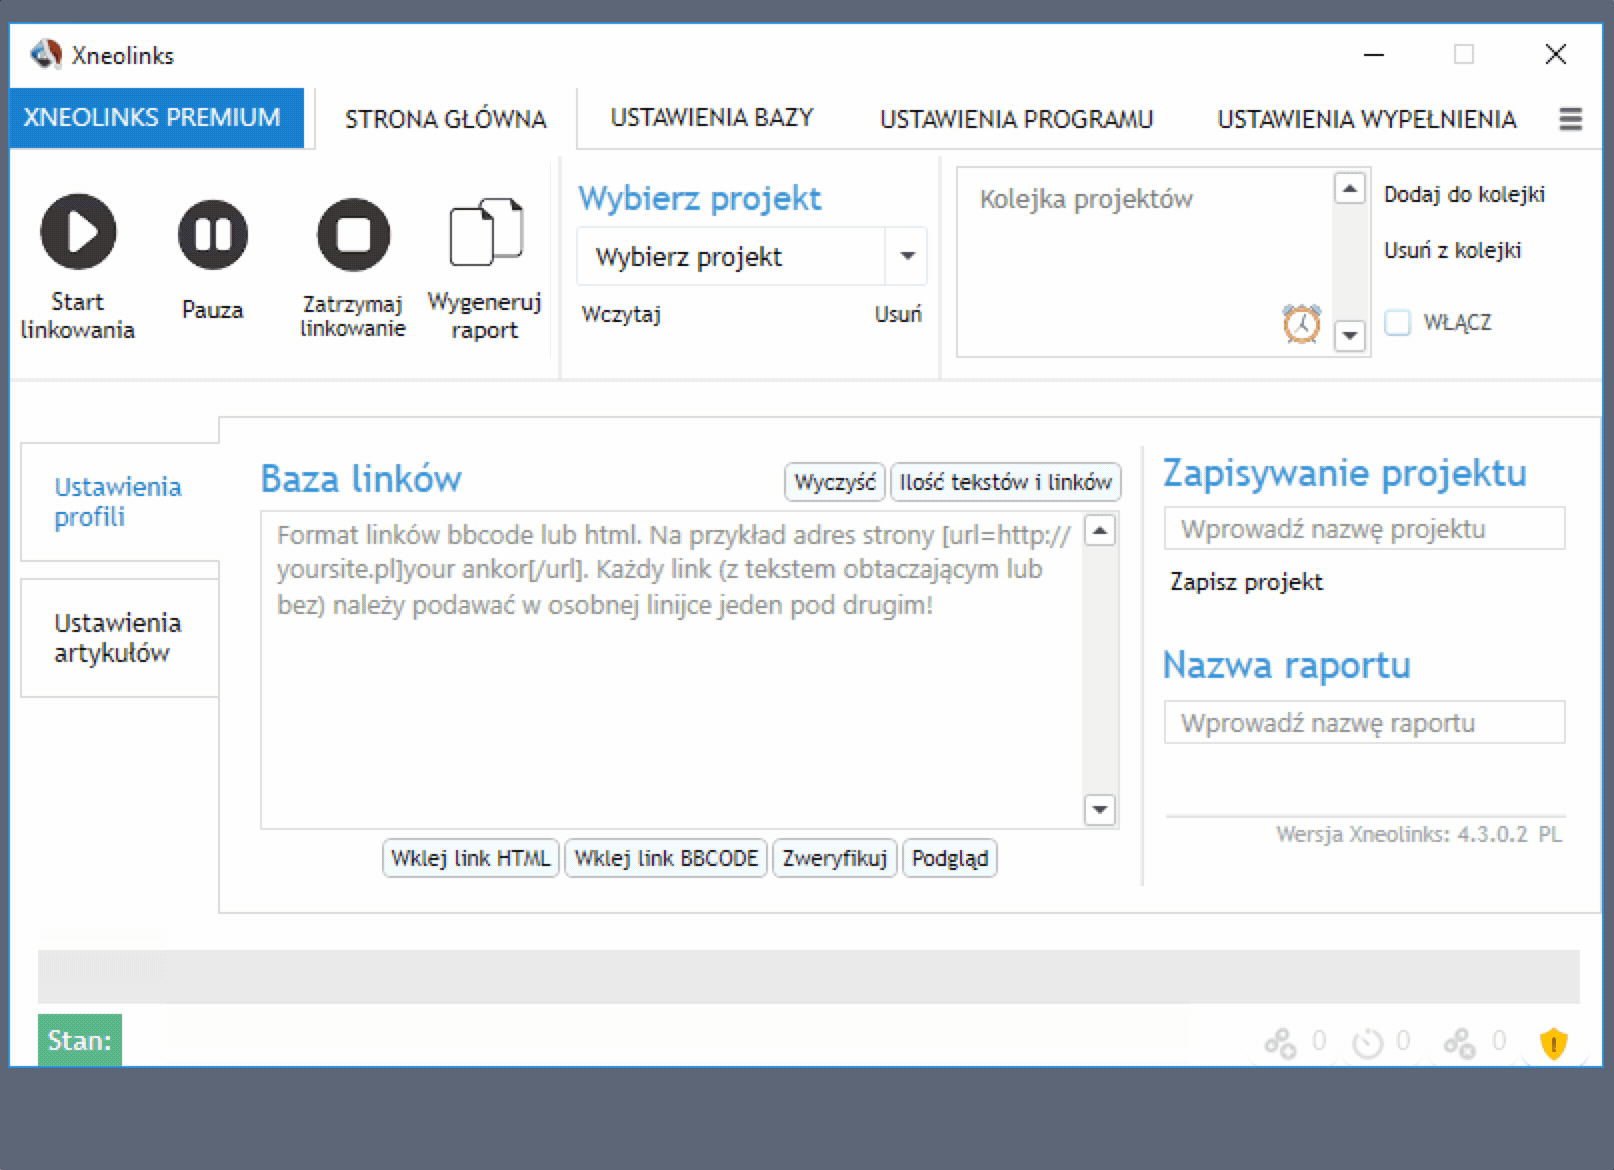Open the alarm clock scheduler icon
Image resolution: width=1614 pixels, height=1170 pixels.
1301,324
